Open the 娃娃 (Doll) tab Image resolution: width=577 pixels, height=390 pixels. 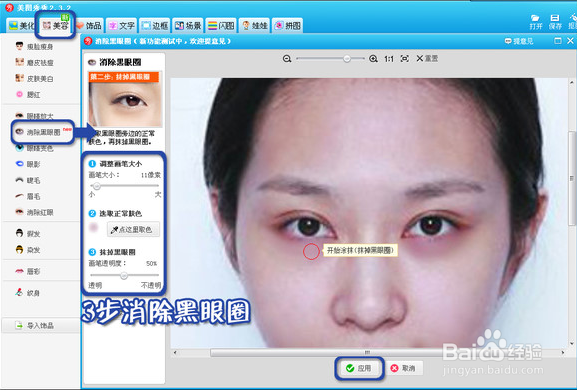coord(254,25)
